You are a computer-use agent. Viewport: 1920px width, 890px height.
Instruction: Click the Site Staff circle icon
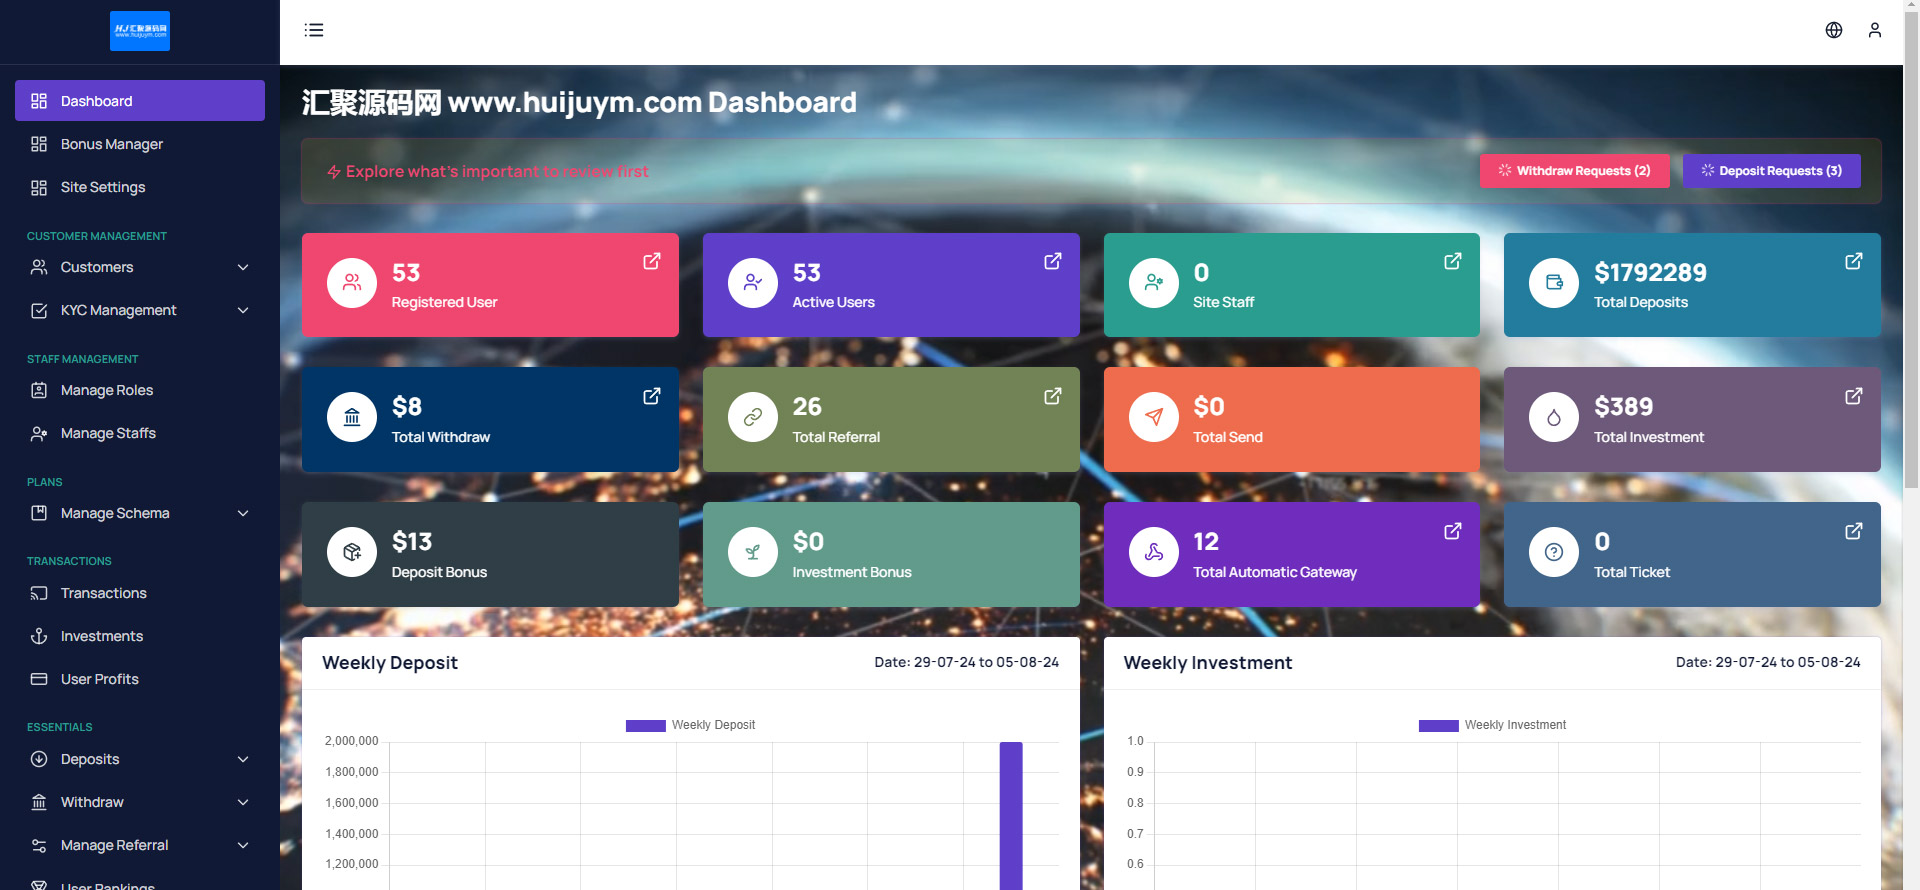coord(1154,283)
